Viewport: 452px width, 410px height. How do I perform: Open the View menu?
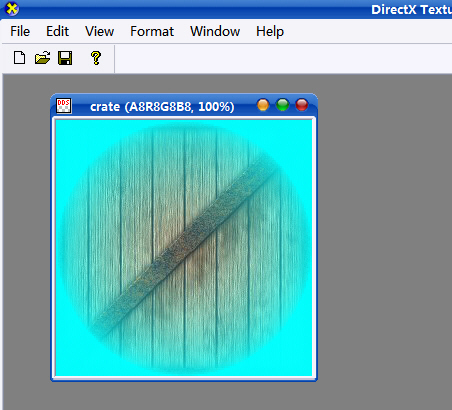pyautogui.click(x=99, y=31)
